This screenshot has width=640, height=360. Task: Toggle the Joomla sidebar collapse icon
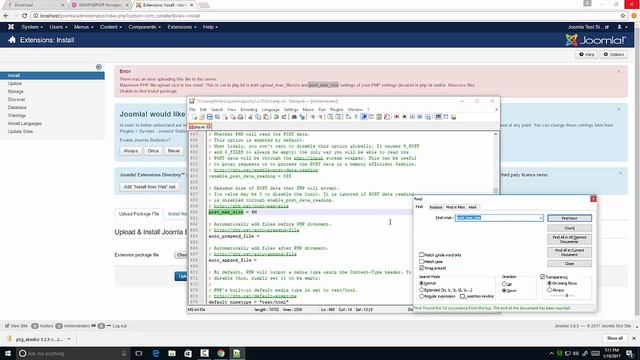pos(99,67)
